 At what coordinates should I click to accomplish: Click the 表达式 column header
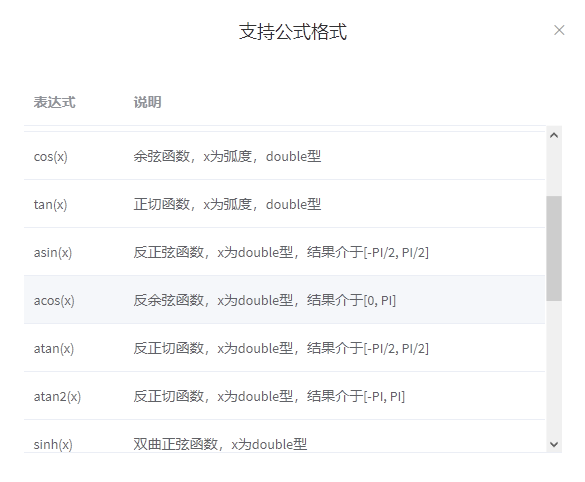click(54, 102)
